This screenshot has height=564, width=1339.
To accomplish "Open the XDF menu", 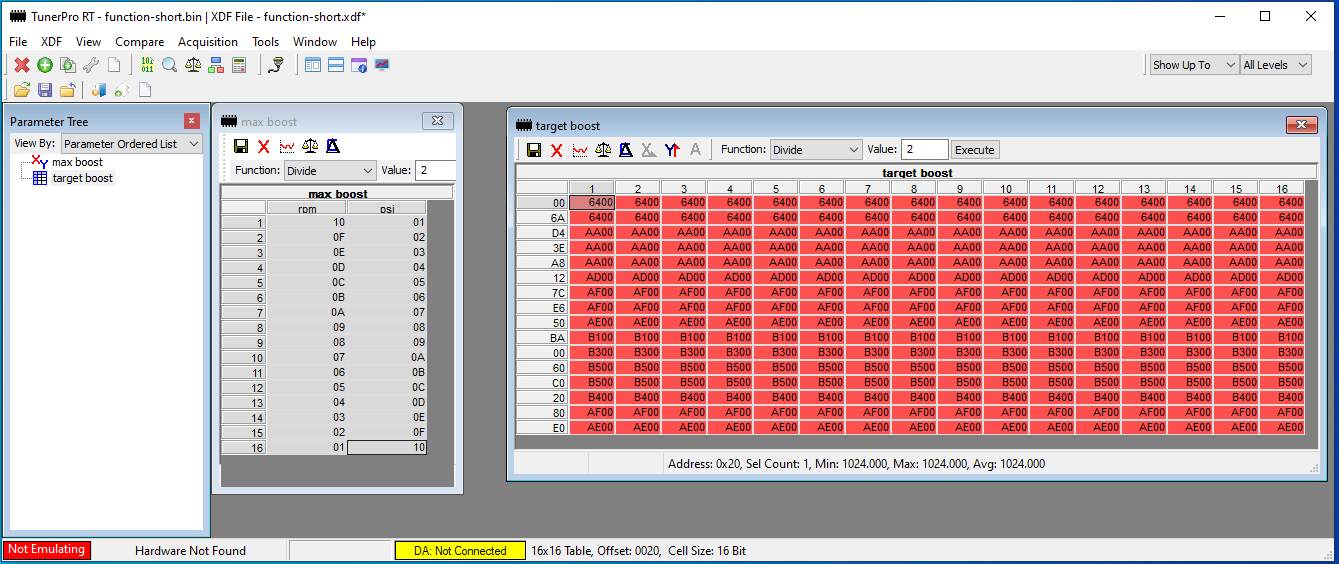I will (51, 42).
